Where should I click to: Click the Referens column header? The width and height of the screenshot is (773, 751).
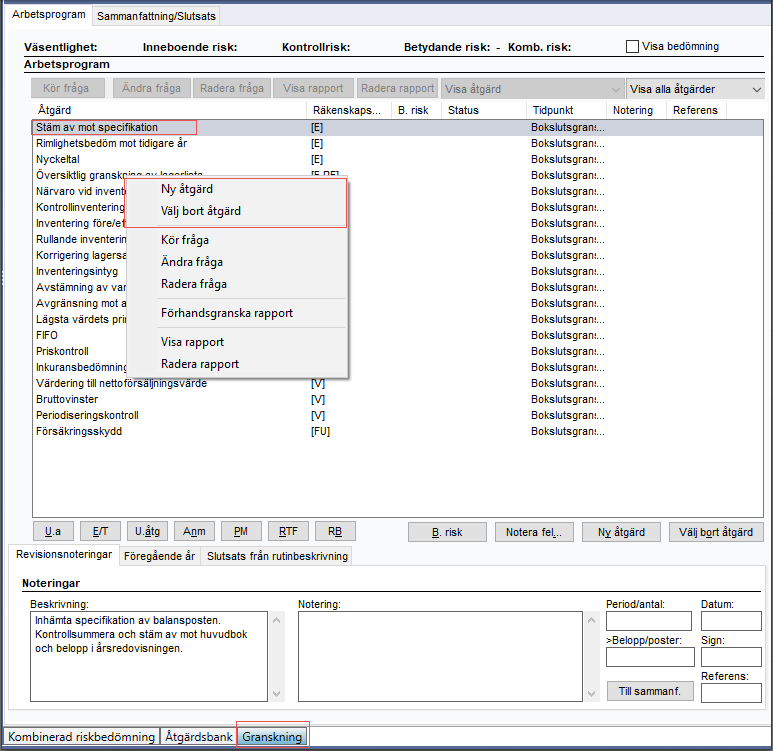pyautogui.click(x=696, y=110)
